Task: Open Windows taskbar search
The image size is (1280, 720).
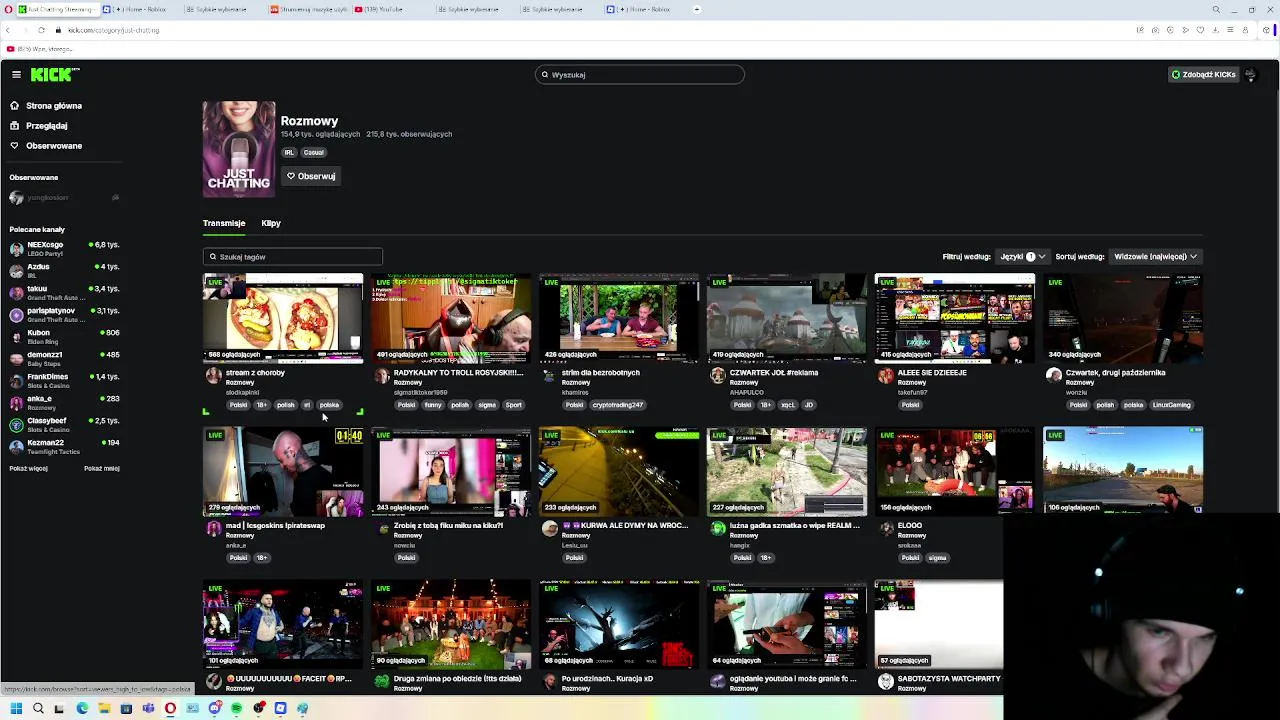Action: (x=38, y=709)
